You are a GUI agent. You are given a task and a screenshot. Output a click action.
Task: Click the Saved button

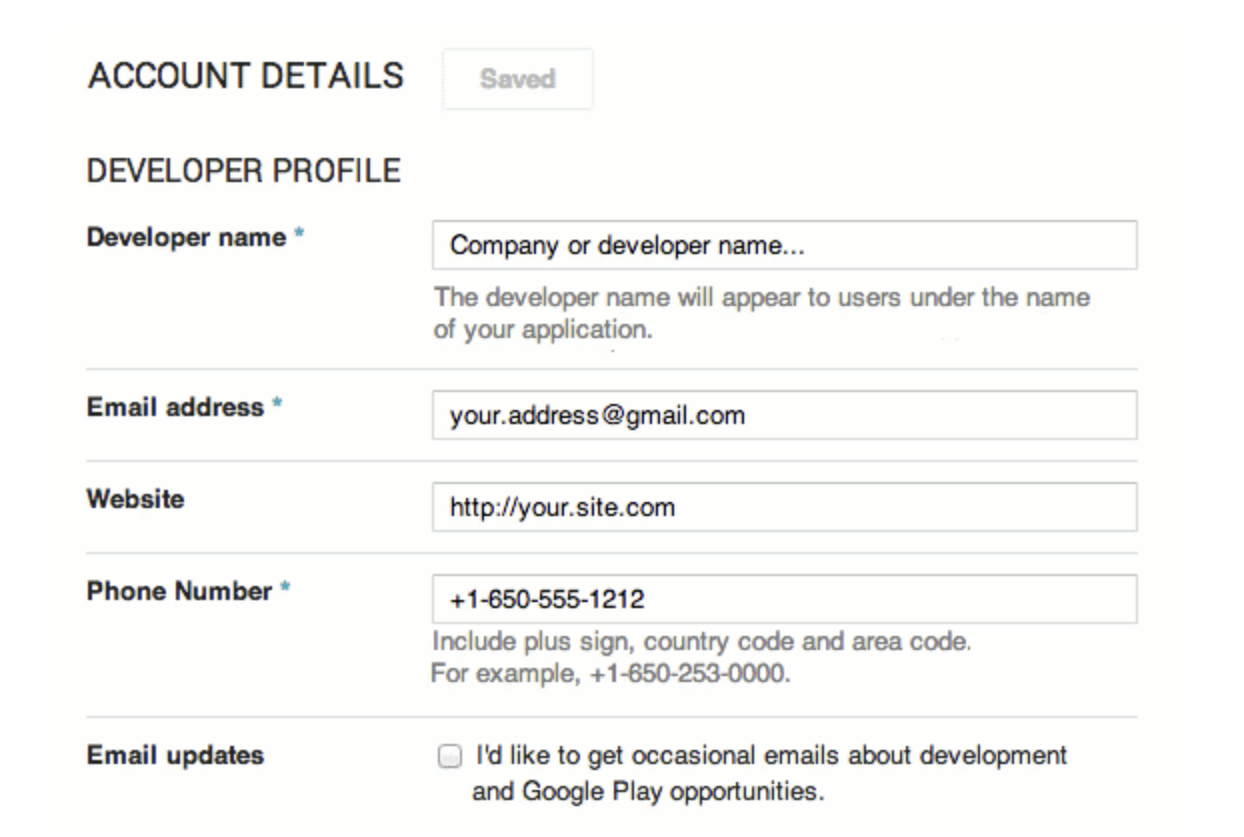click(517, 79)
